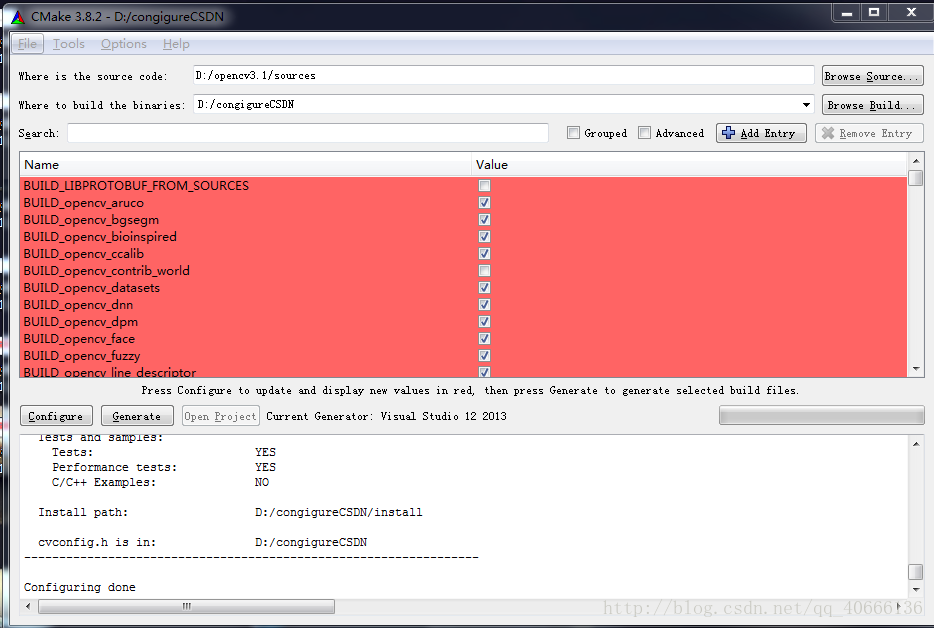Open the Tools menu
Viewport: 934px width, 628px height.
(69, 44)
